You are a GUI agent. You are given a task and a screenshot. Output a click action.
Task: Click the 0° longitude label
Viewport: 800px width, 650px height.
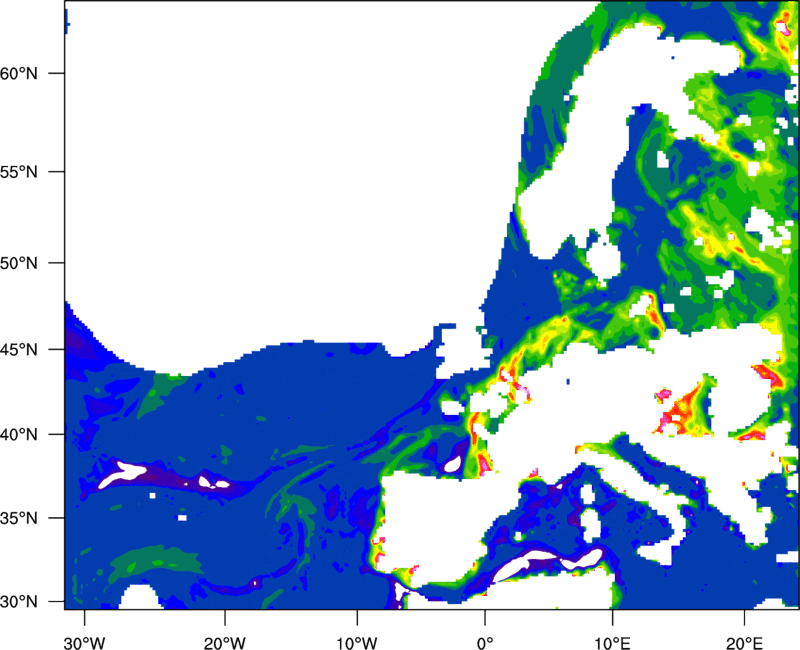(x=485, y=643)
